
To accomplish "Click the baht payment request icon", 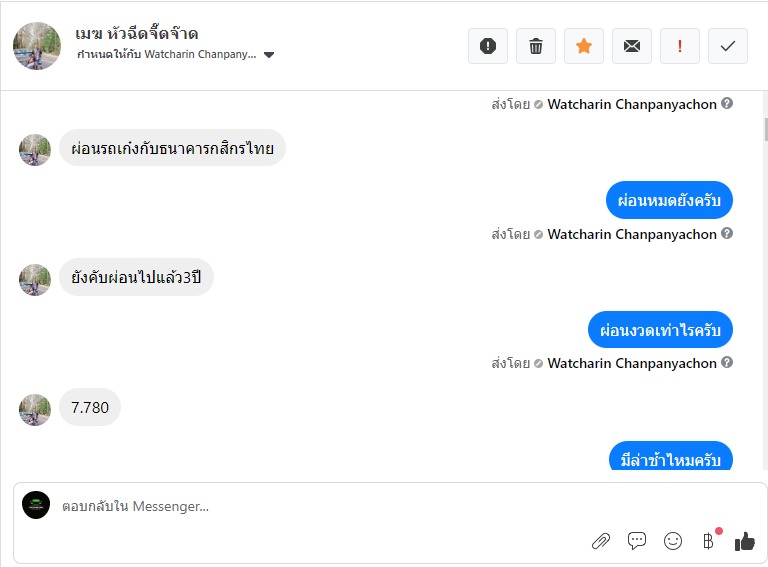I will pyautogui.click(x=709, y=541).
